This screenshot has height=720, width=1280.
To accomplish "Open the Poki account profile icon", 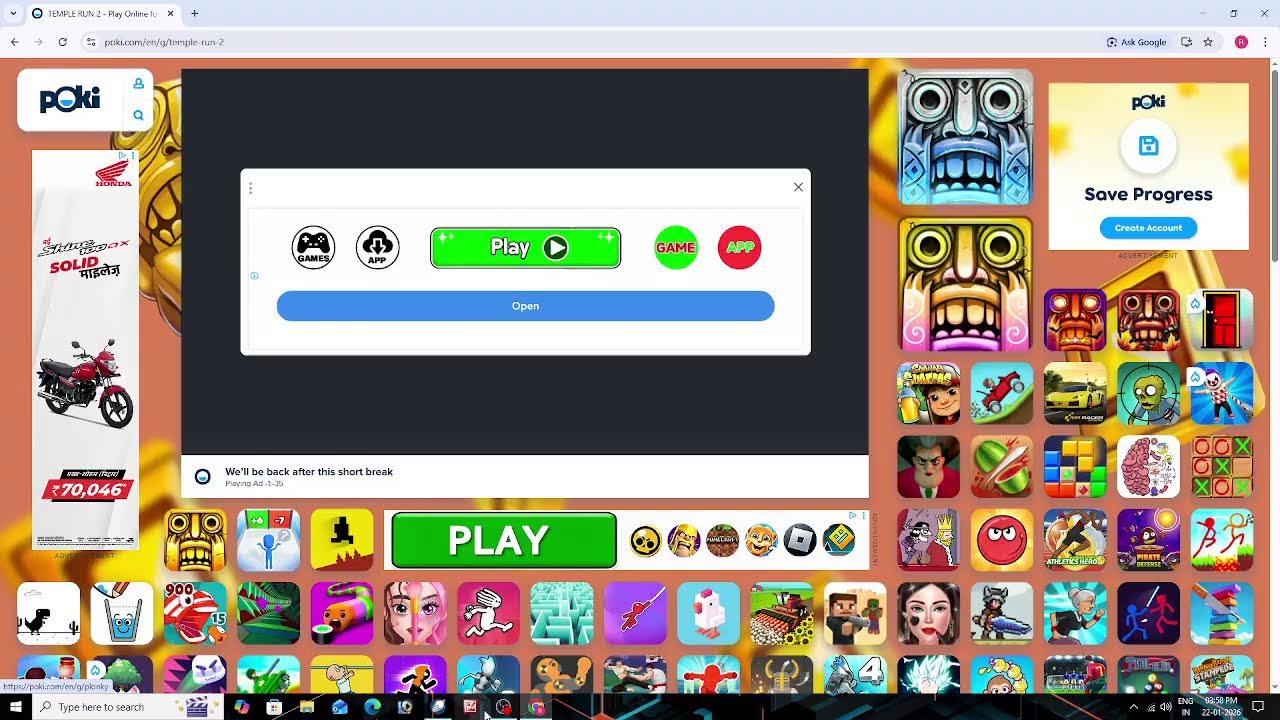I will tap(138, 83).
